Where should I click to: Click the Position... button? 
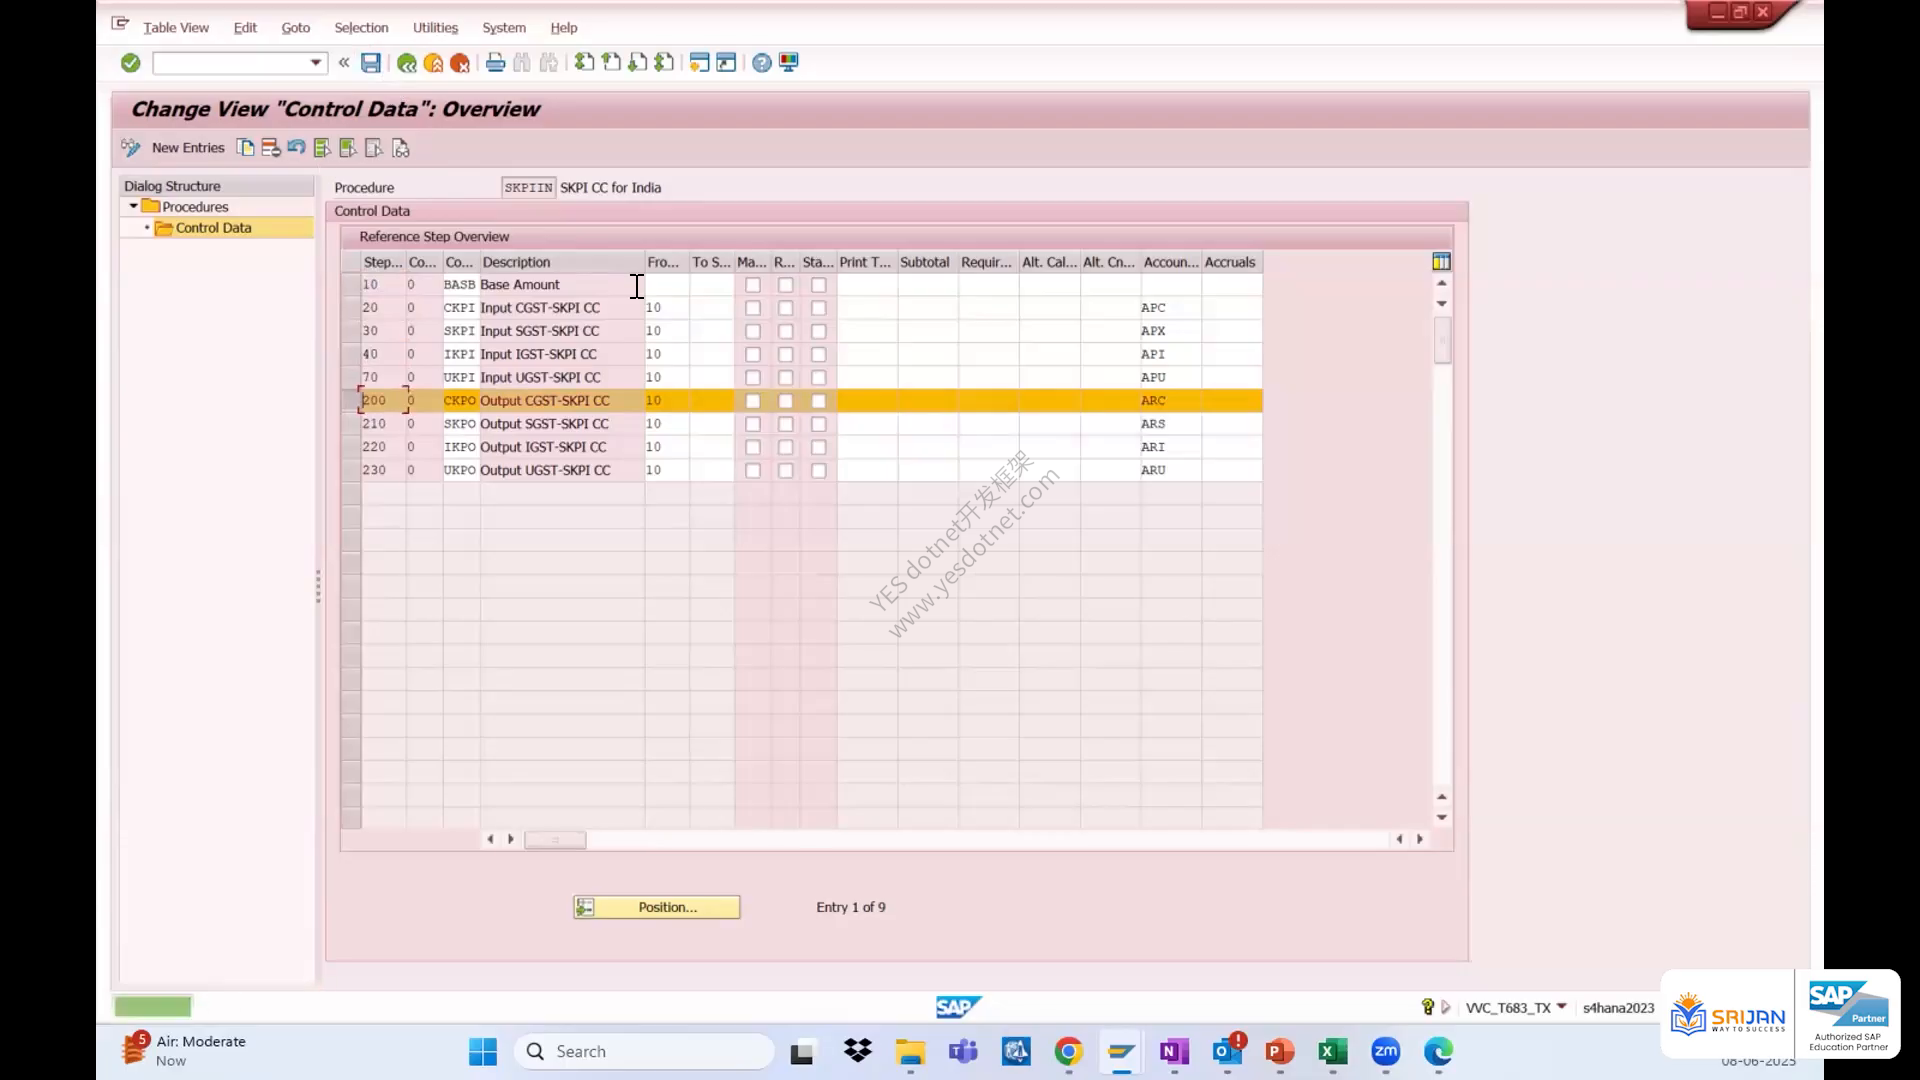click(656, 907)
